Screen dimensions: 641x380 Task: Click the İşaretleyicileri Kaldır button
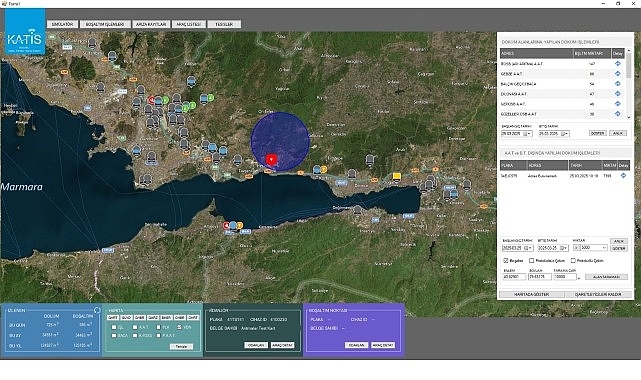pos(598,294)
